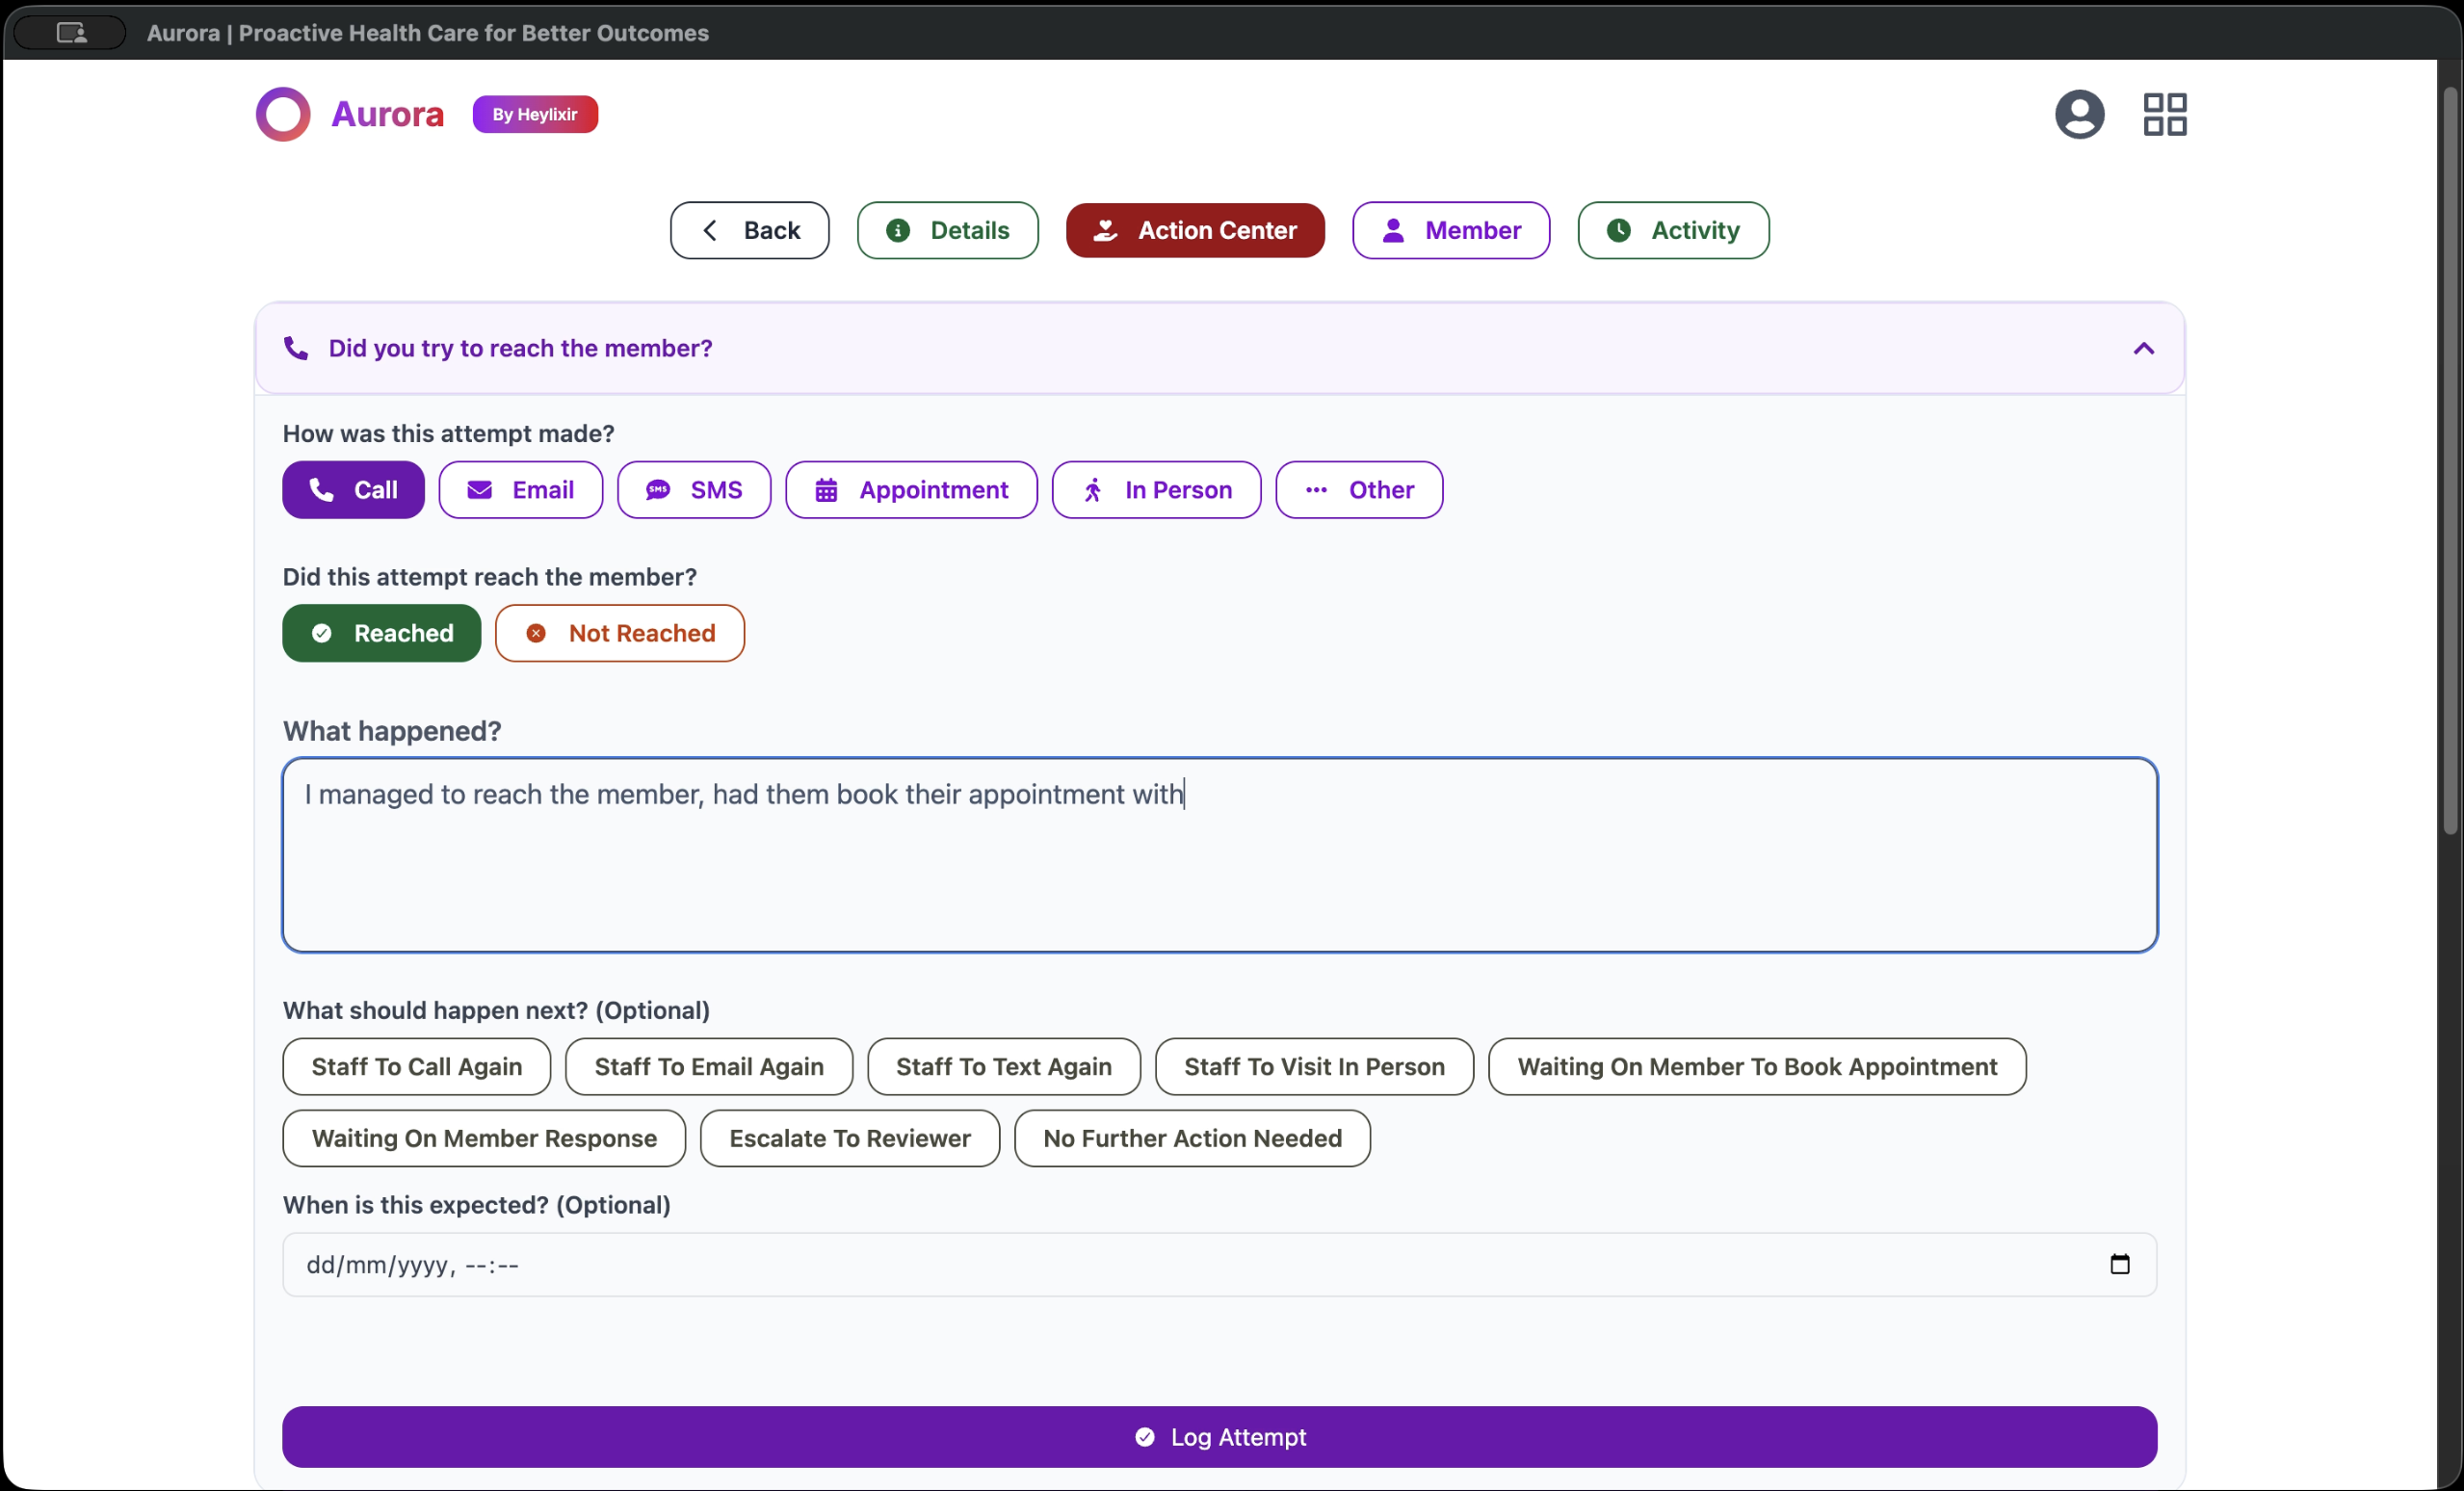Image resolution: width=2464 pixels, height=1491 pixels.
Task: Click the window sidebar icon in title bar
Action: coord(71,33)
